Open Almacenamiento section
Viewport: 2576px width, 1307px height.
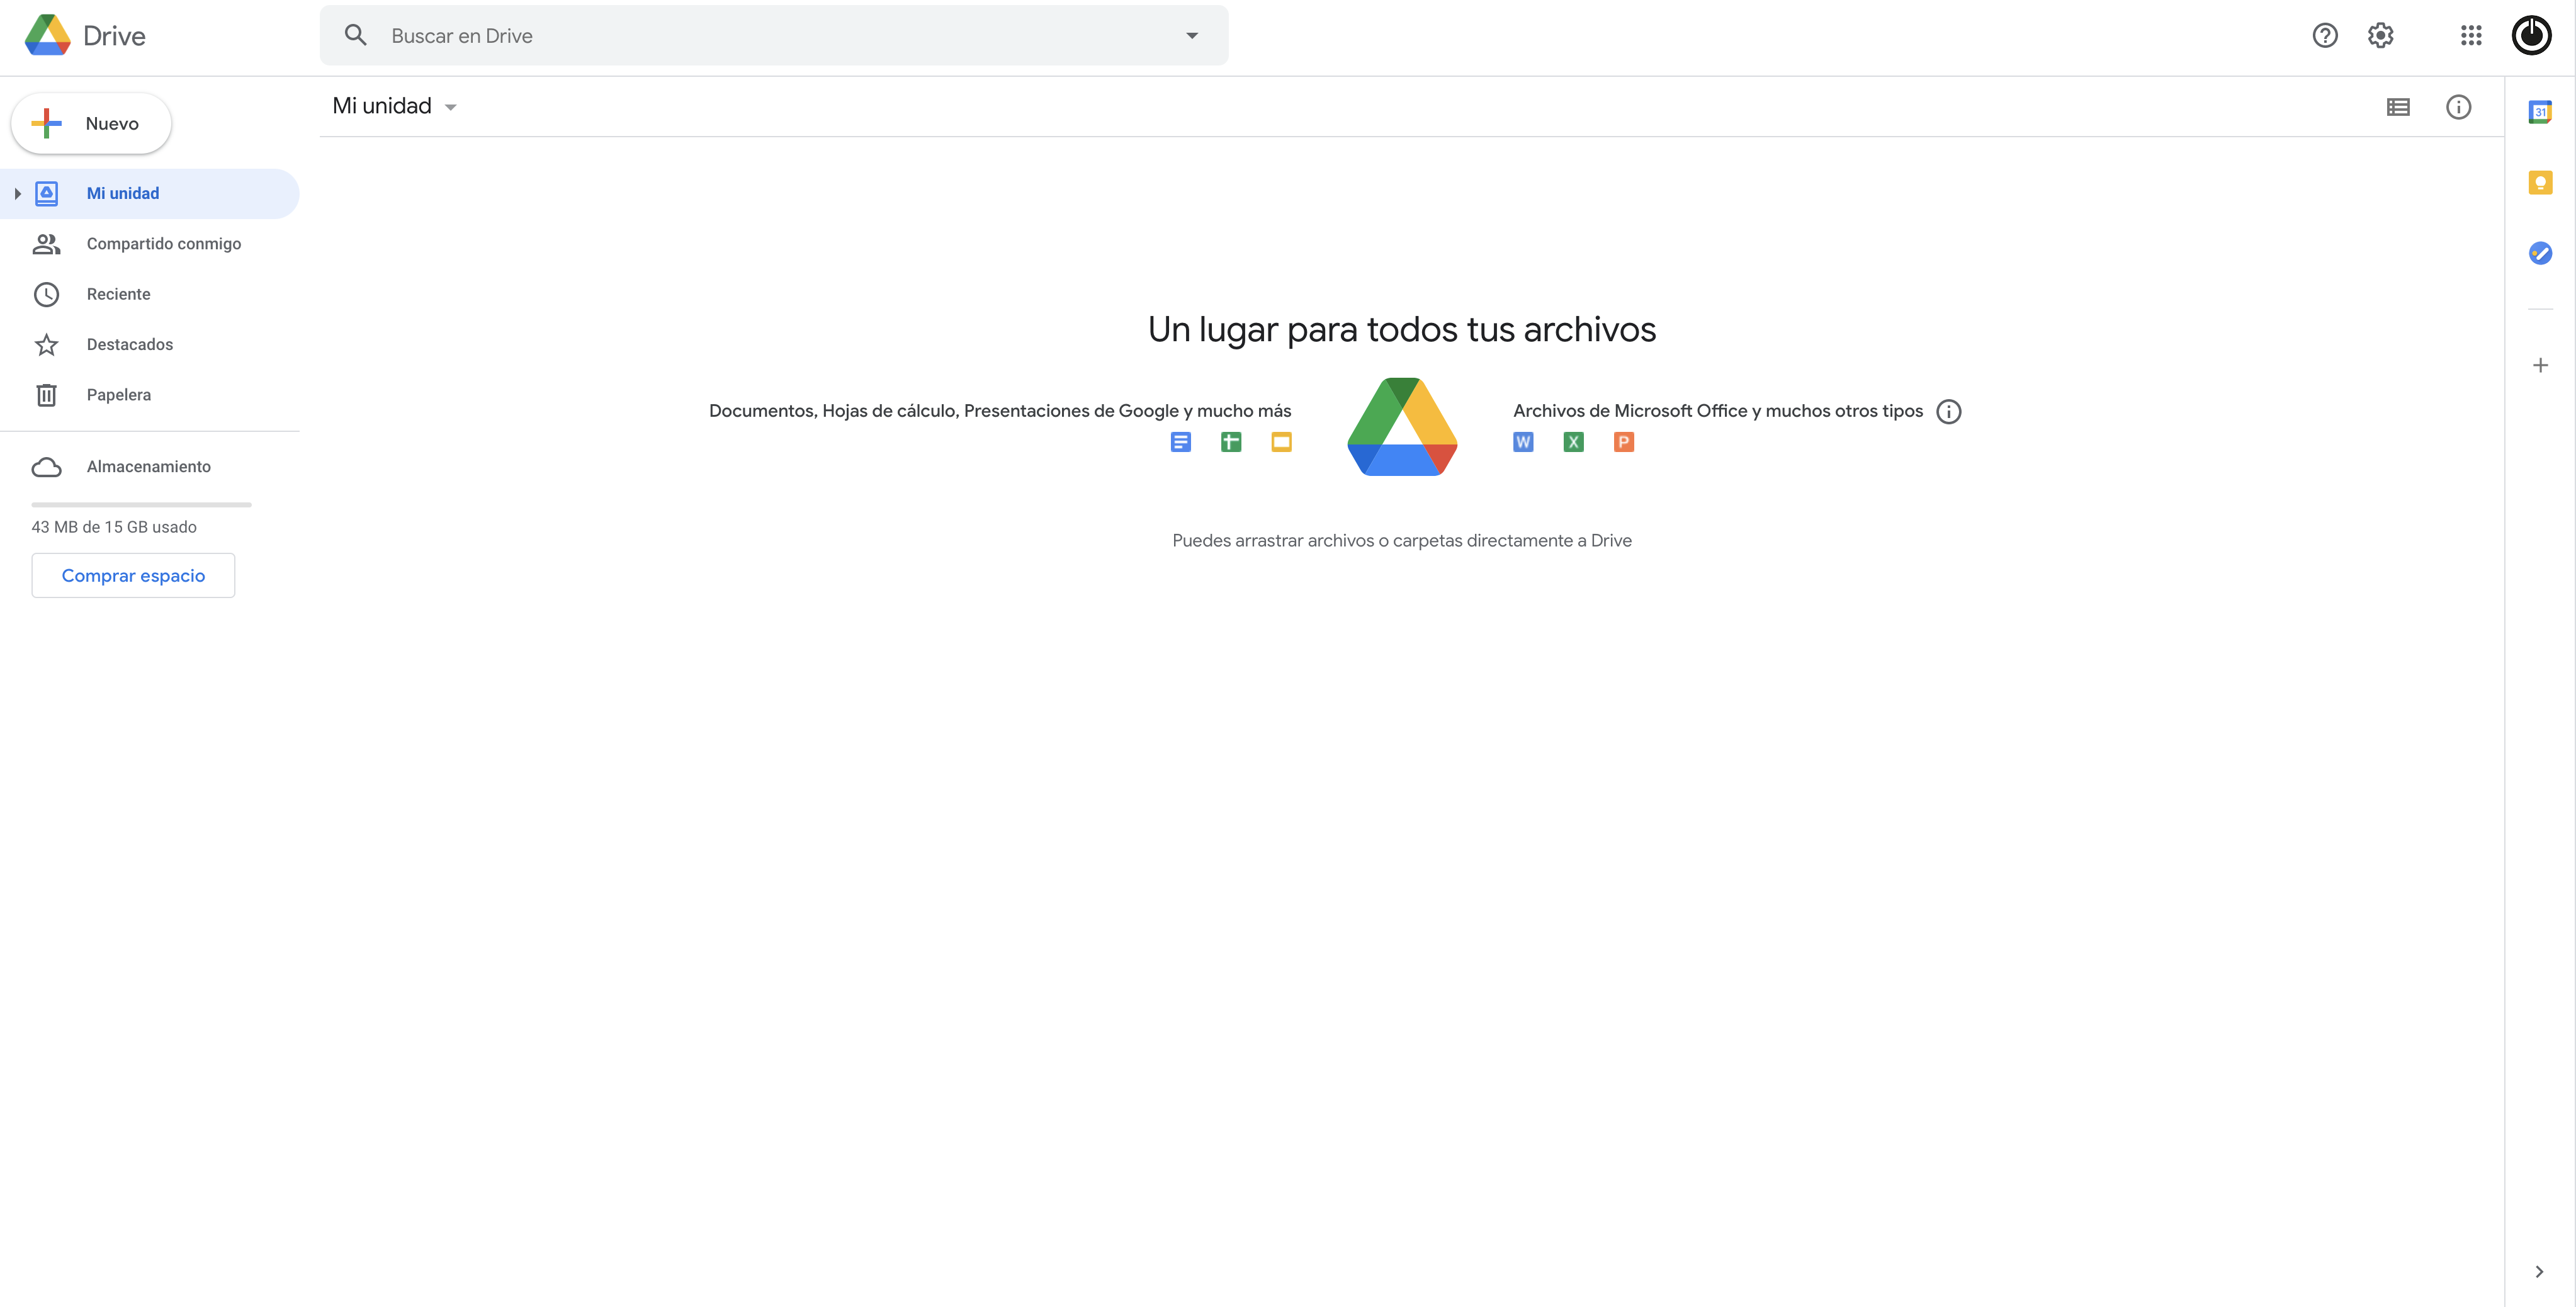tap(150, 467)
